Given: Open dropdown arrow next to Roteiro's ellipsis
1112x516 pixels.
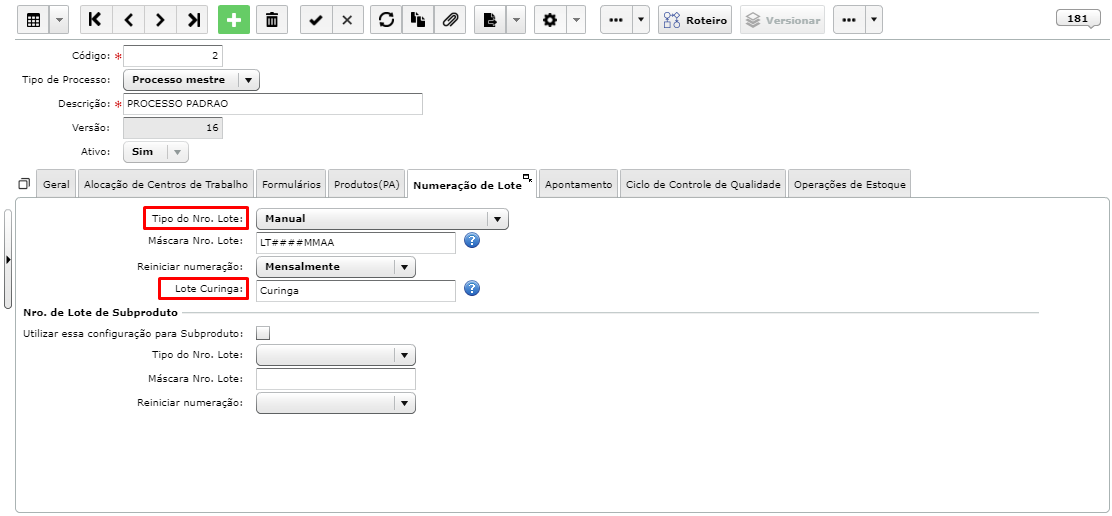Looking at the screenshot, I should 641,21.
